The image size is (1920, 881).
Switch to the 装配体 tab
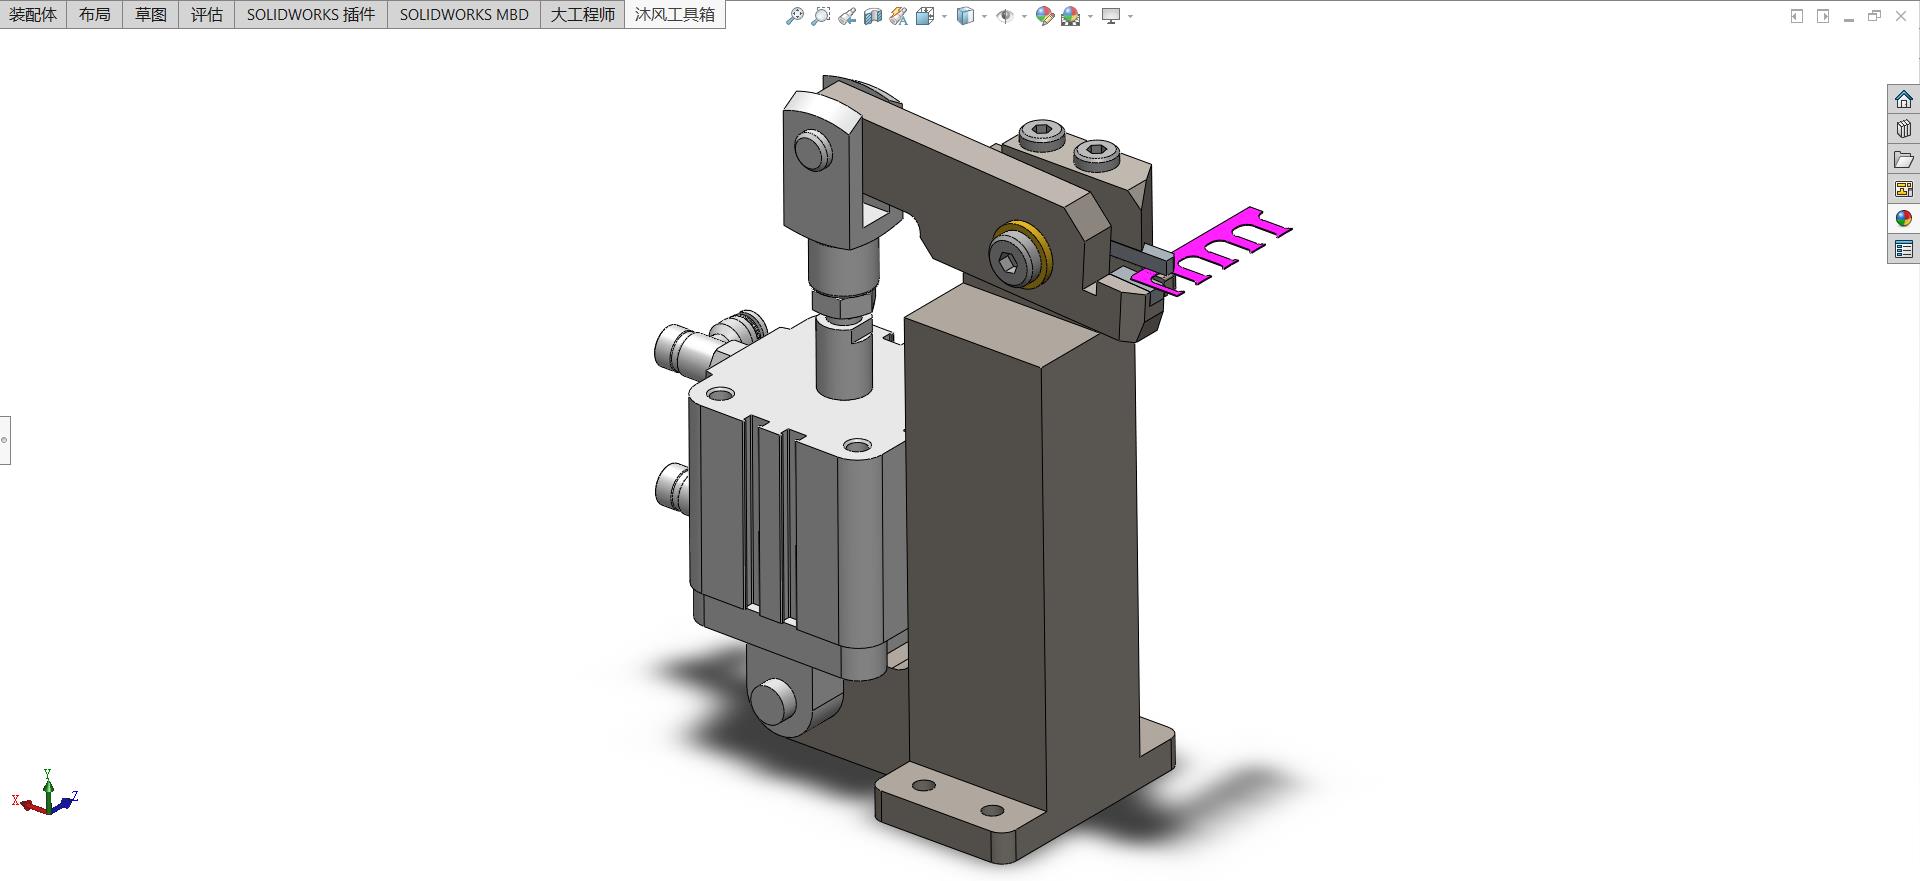(33, 14)
